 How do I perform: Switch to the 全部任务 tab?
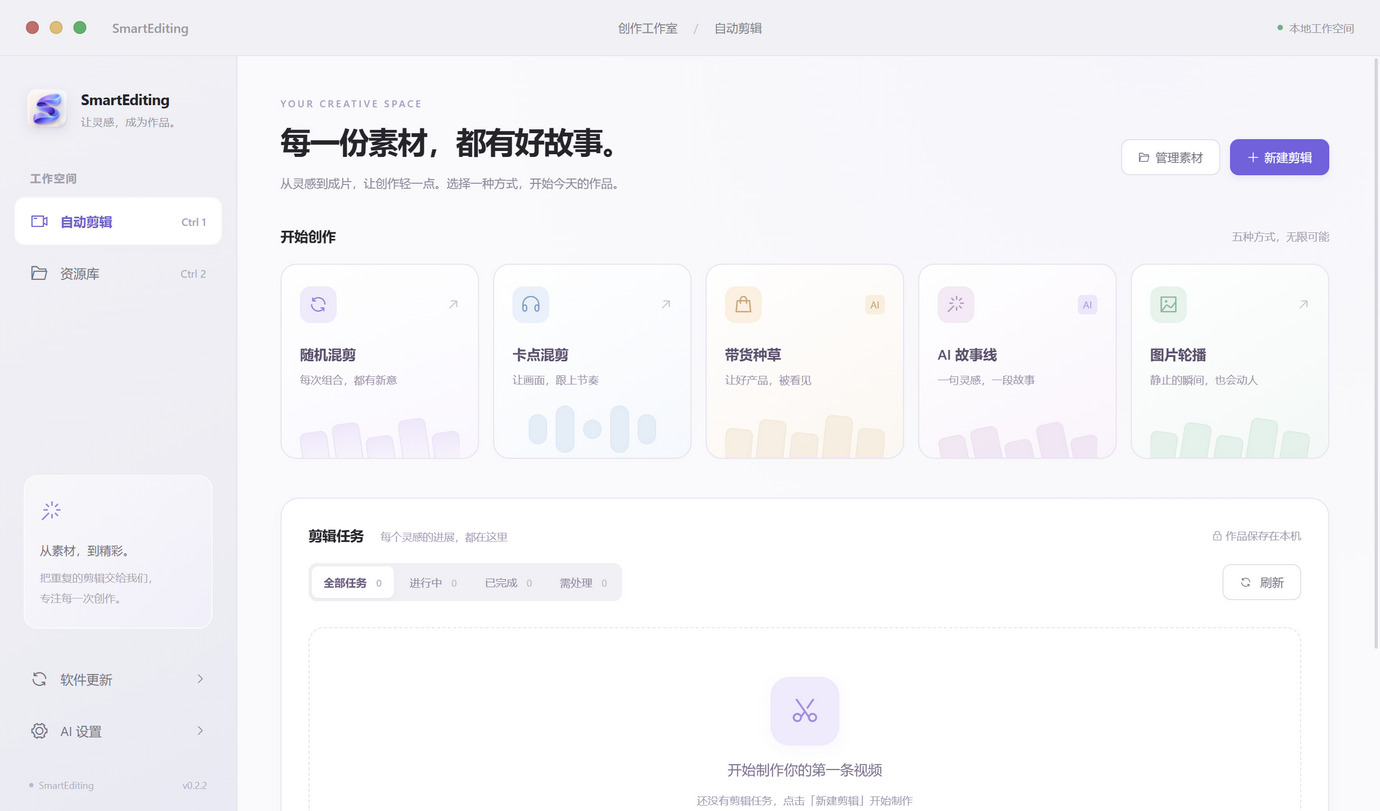[x=353, y=583]
